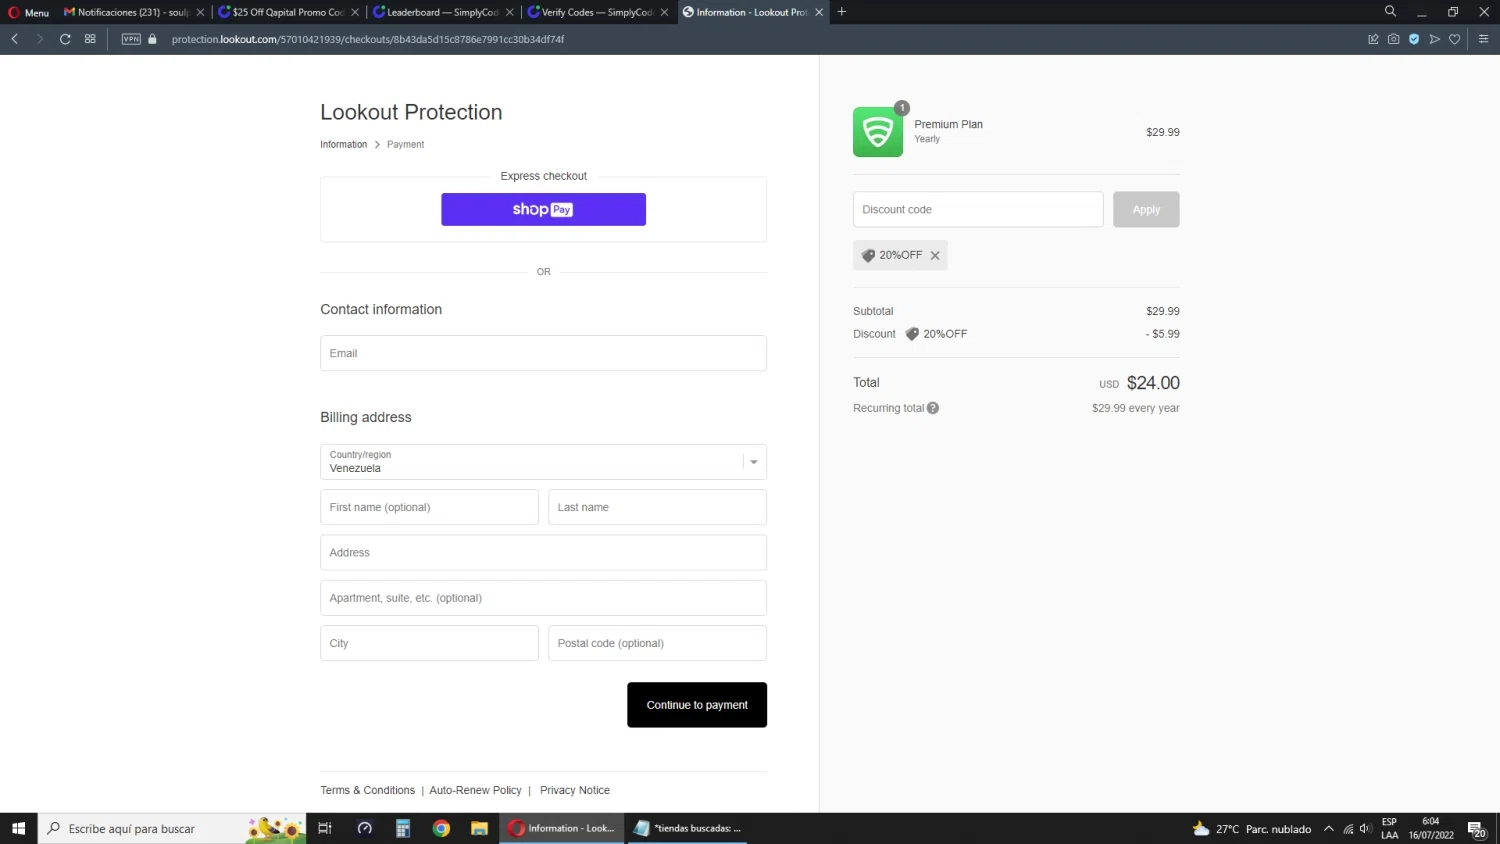This screenshot has height=844, width=1500.
Task: Focus the First name (optional) field
Action: [x=429, y=507]
